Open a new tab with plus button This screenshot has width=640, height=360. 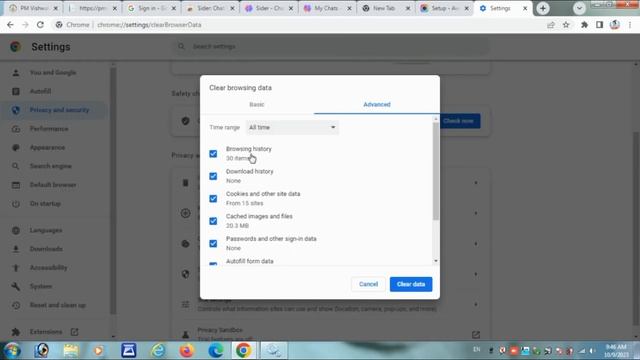point(543,8)
